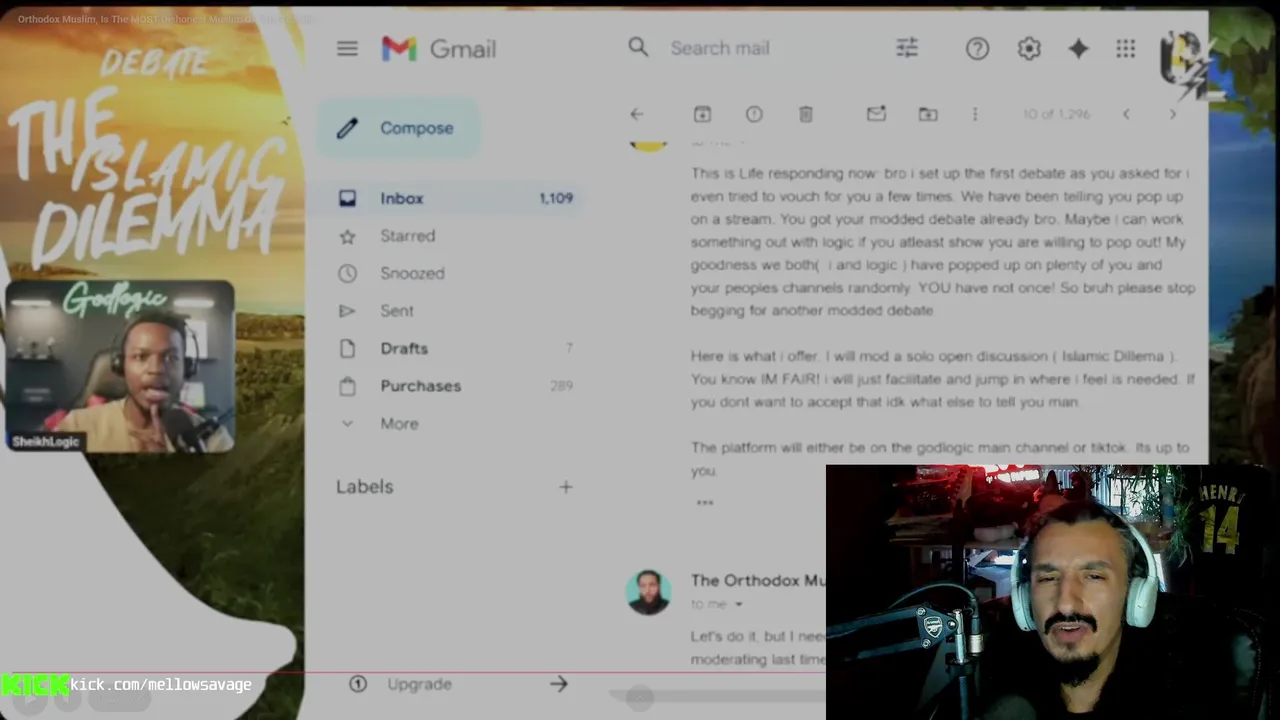1280x720 pixels.
Task: Open the Support help icon
Action: 977,48
